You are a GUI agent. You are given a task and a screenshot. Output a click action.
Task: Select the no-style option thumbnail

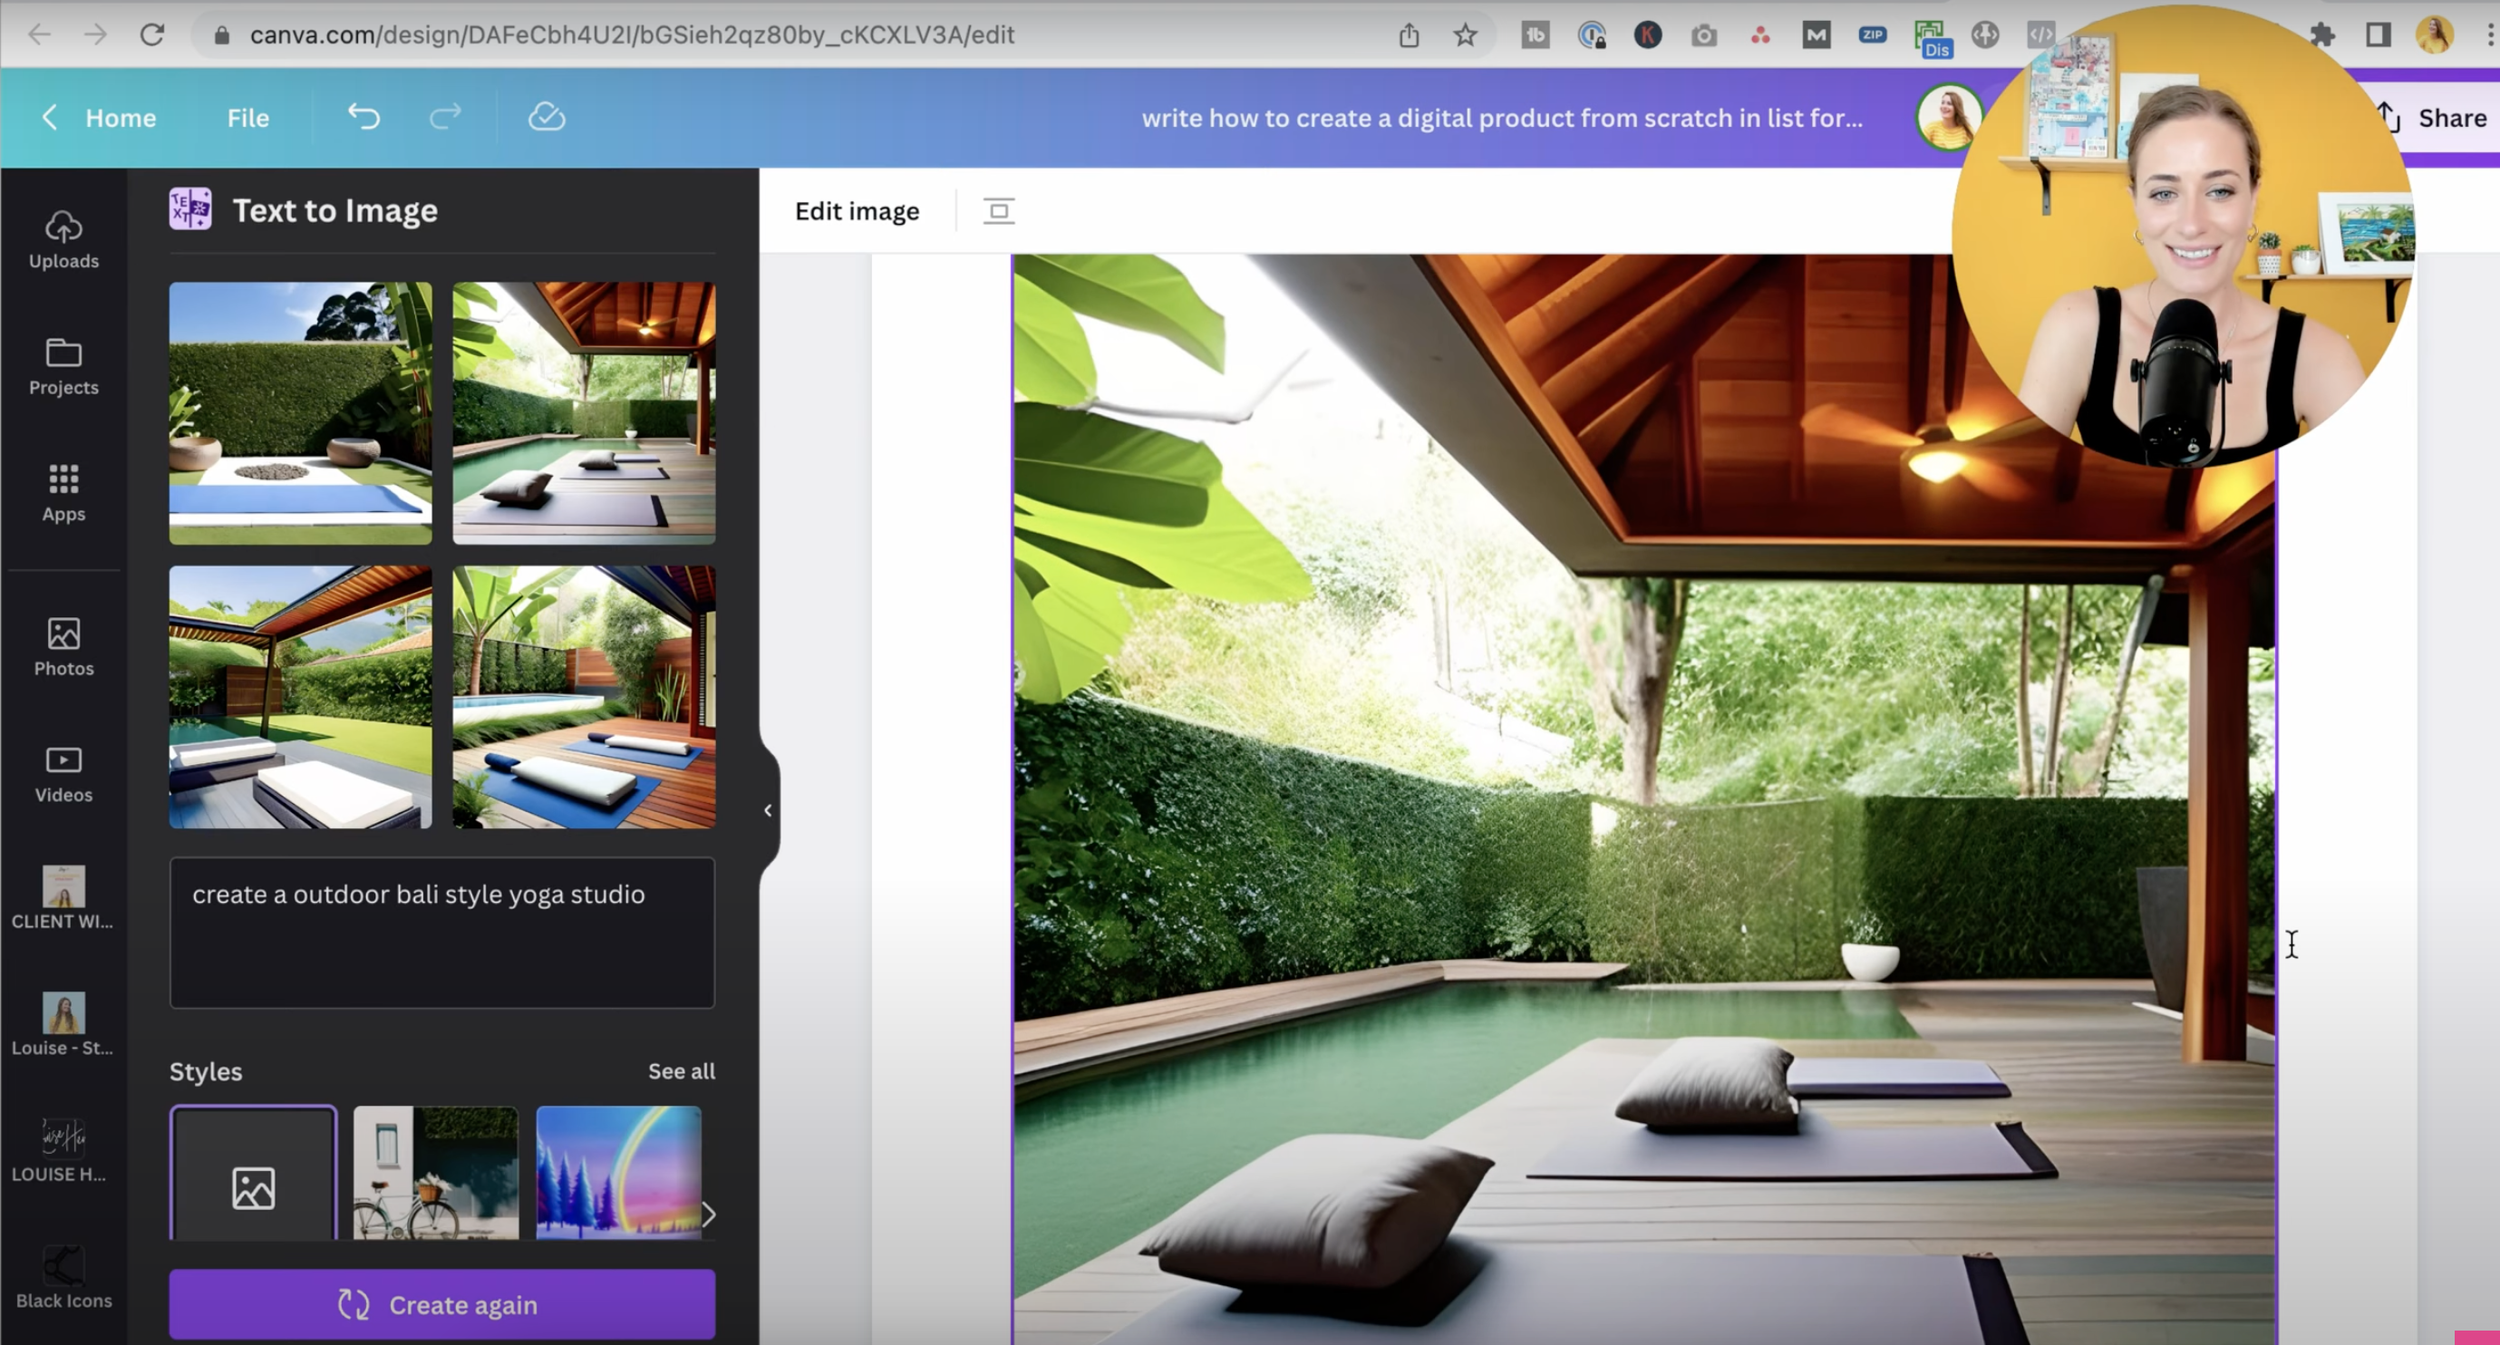pyautogui.click(x=253, y=1173)
